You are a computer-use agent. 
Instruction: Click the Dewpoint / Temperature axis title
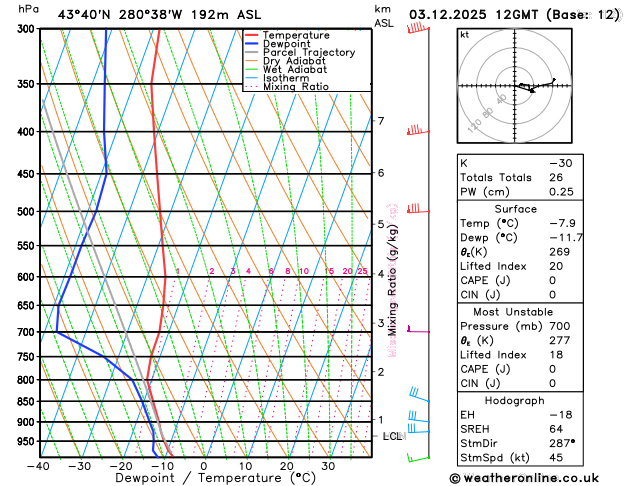point(215,478)
